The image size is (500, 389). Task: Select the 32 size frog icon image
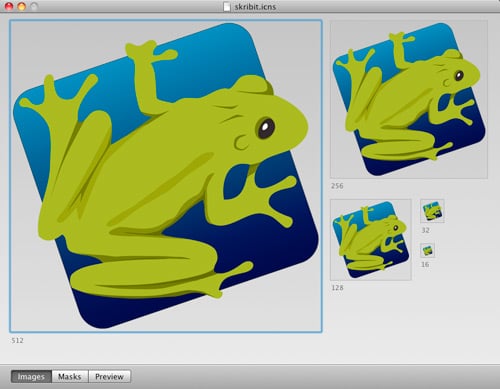pyautogui.click(x=432, y=211)
